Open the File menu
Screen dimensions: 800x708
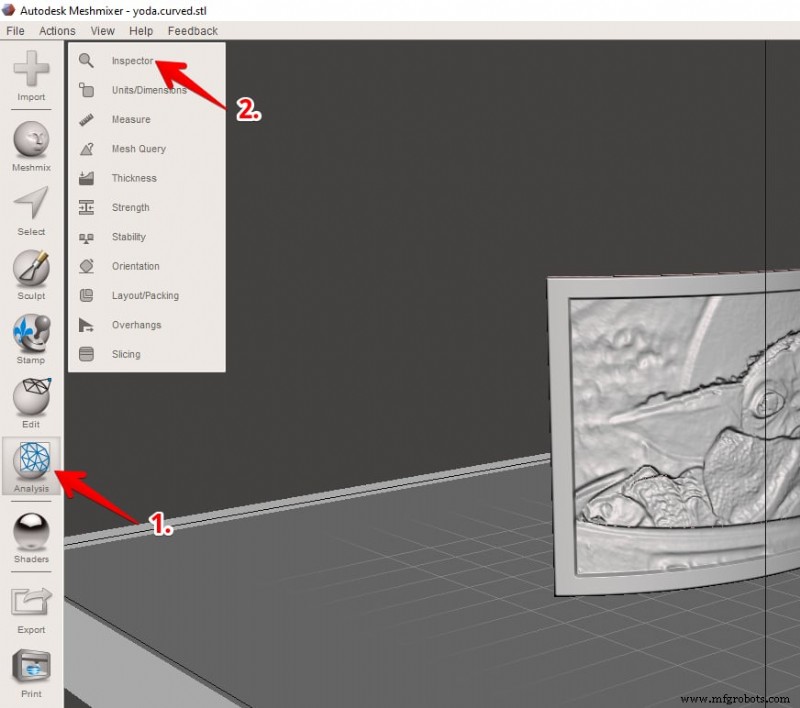tap(15, 31)
